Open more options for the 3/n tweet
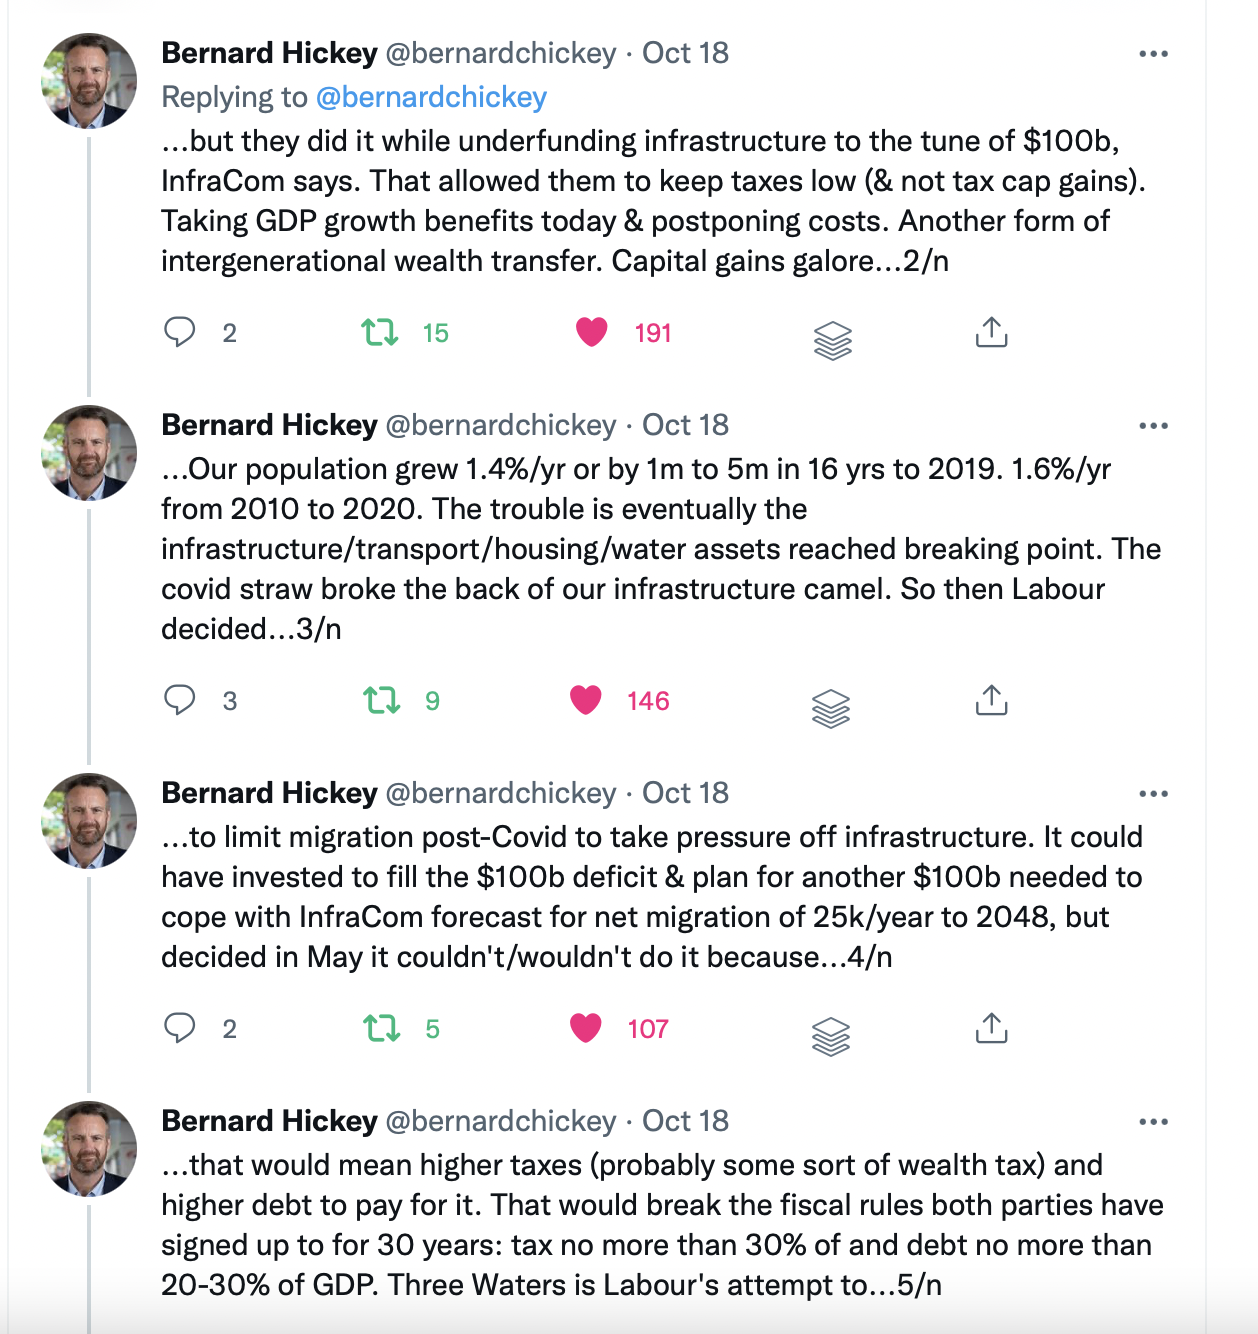Viewport: 1258px width, 1334px height. pos(1153,426)
